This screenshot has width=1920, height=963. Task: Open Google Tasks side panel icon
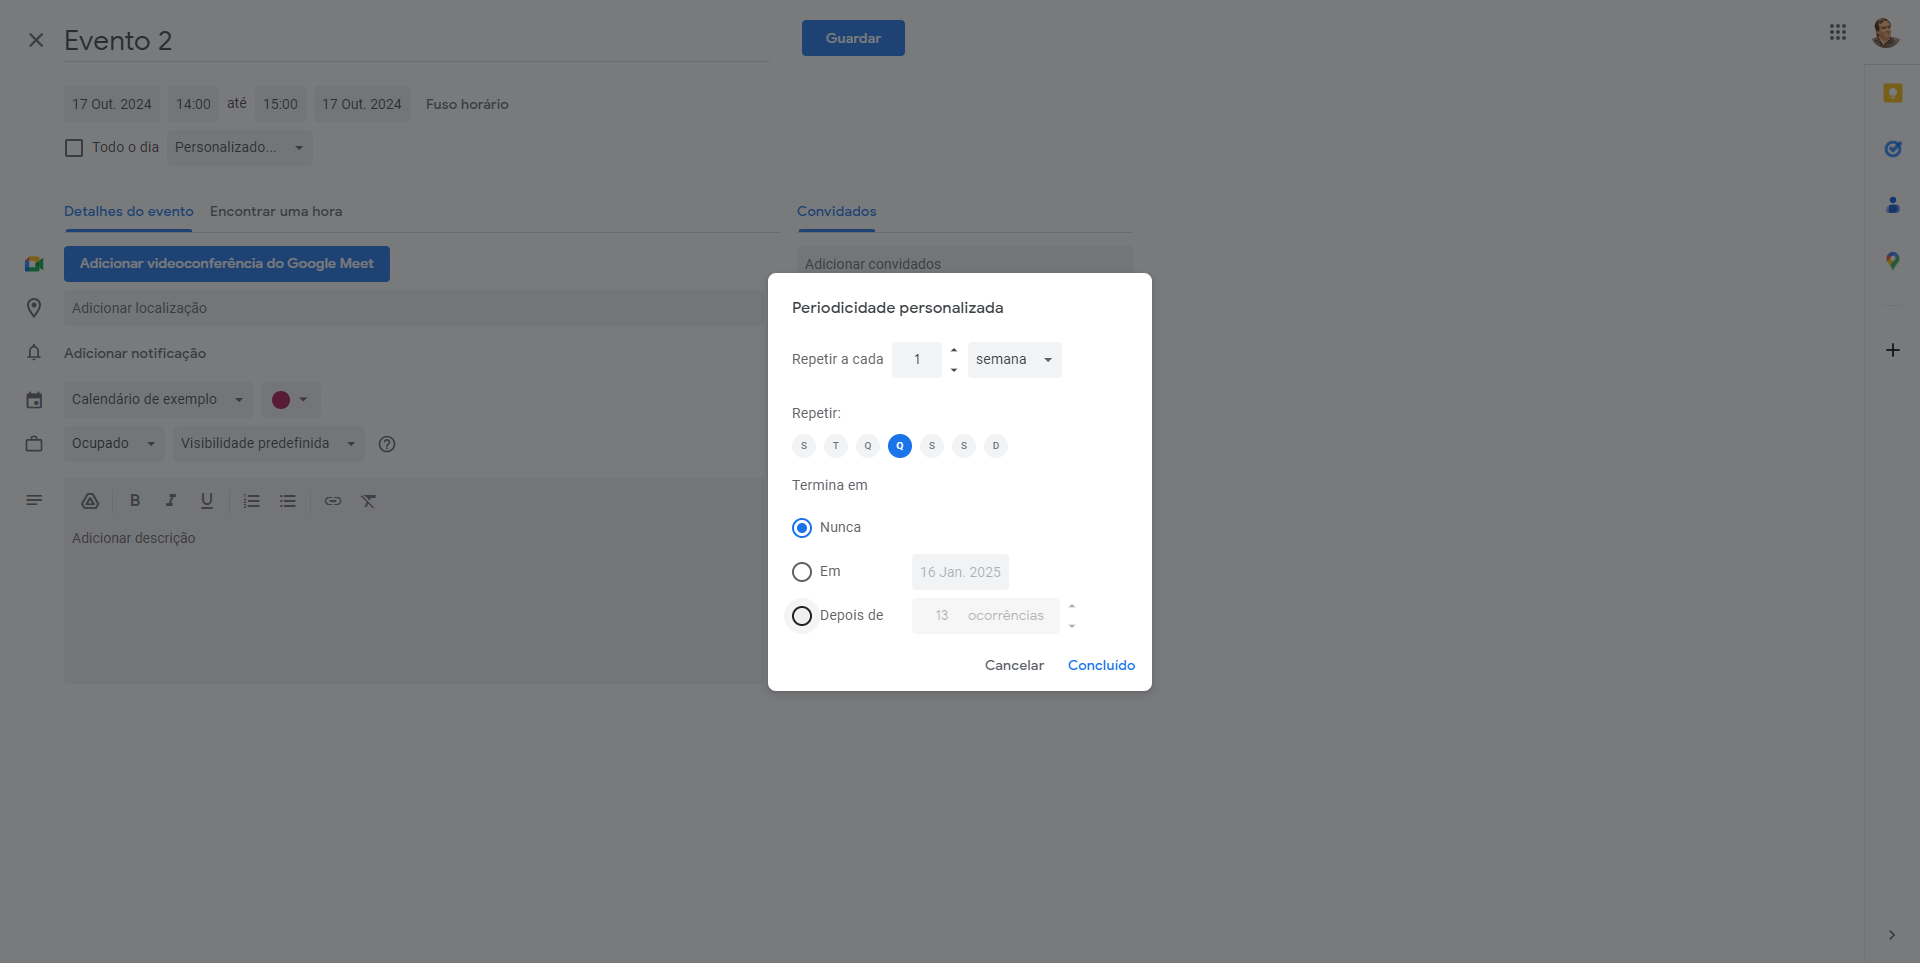pyautogui.click(x=1892, y=149)
